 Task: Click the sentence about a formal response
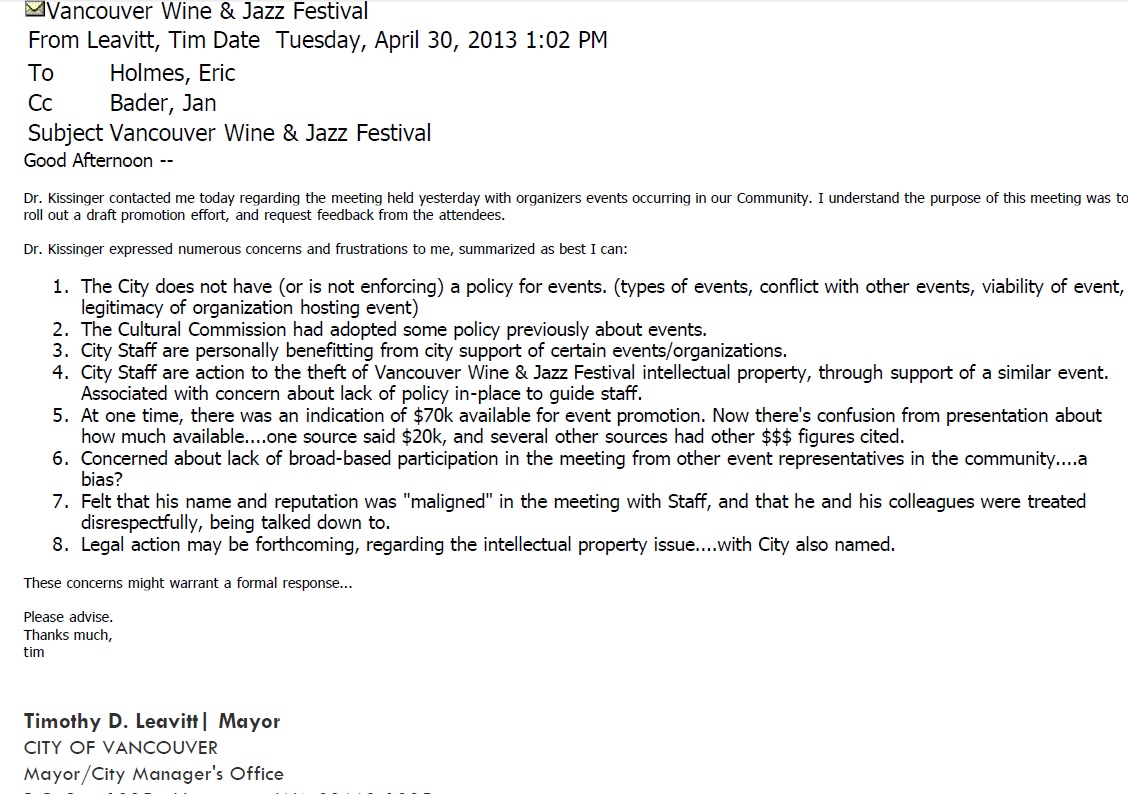pos(188,583)
